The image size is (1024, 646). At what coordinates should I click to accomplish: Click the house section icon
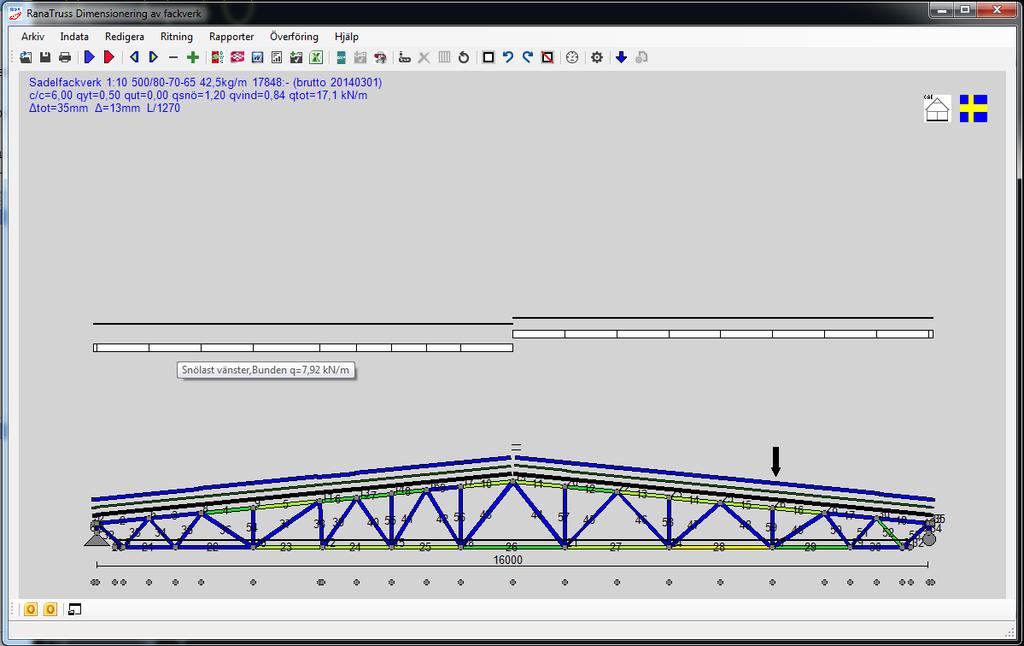point(937,108)
